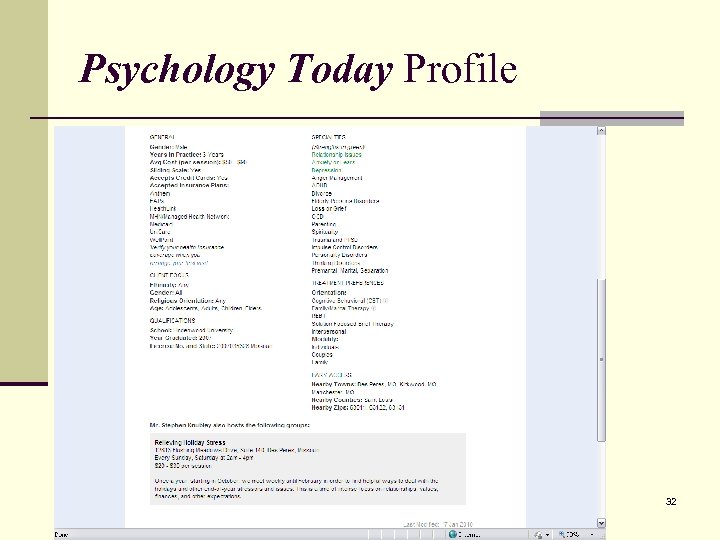The image size is (720, 540).
Task: Click the 'OCD' specialty text
Action: tap(317, 216)
